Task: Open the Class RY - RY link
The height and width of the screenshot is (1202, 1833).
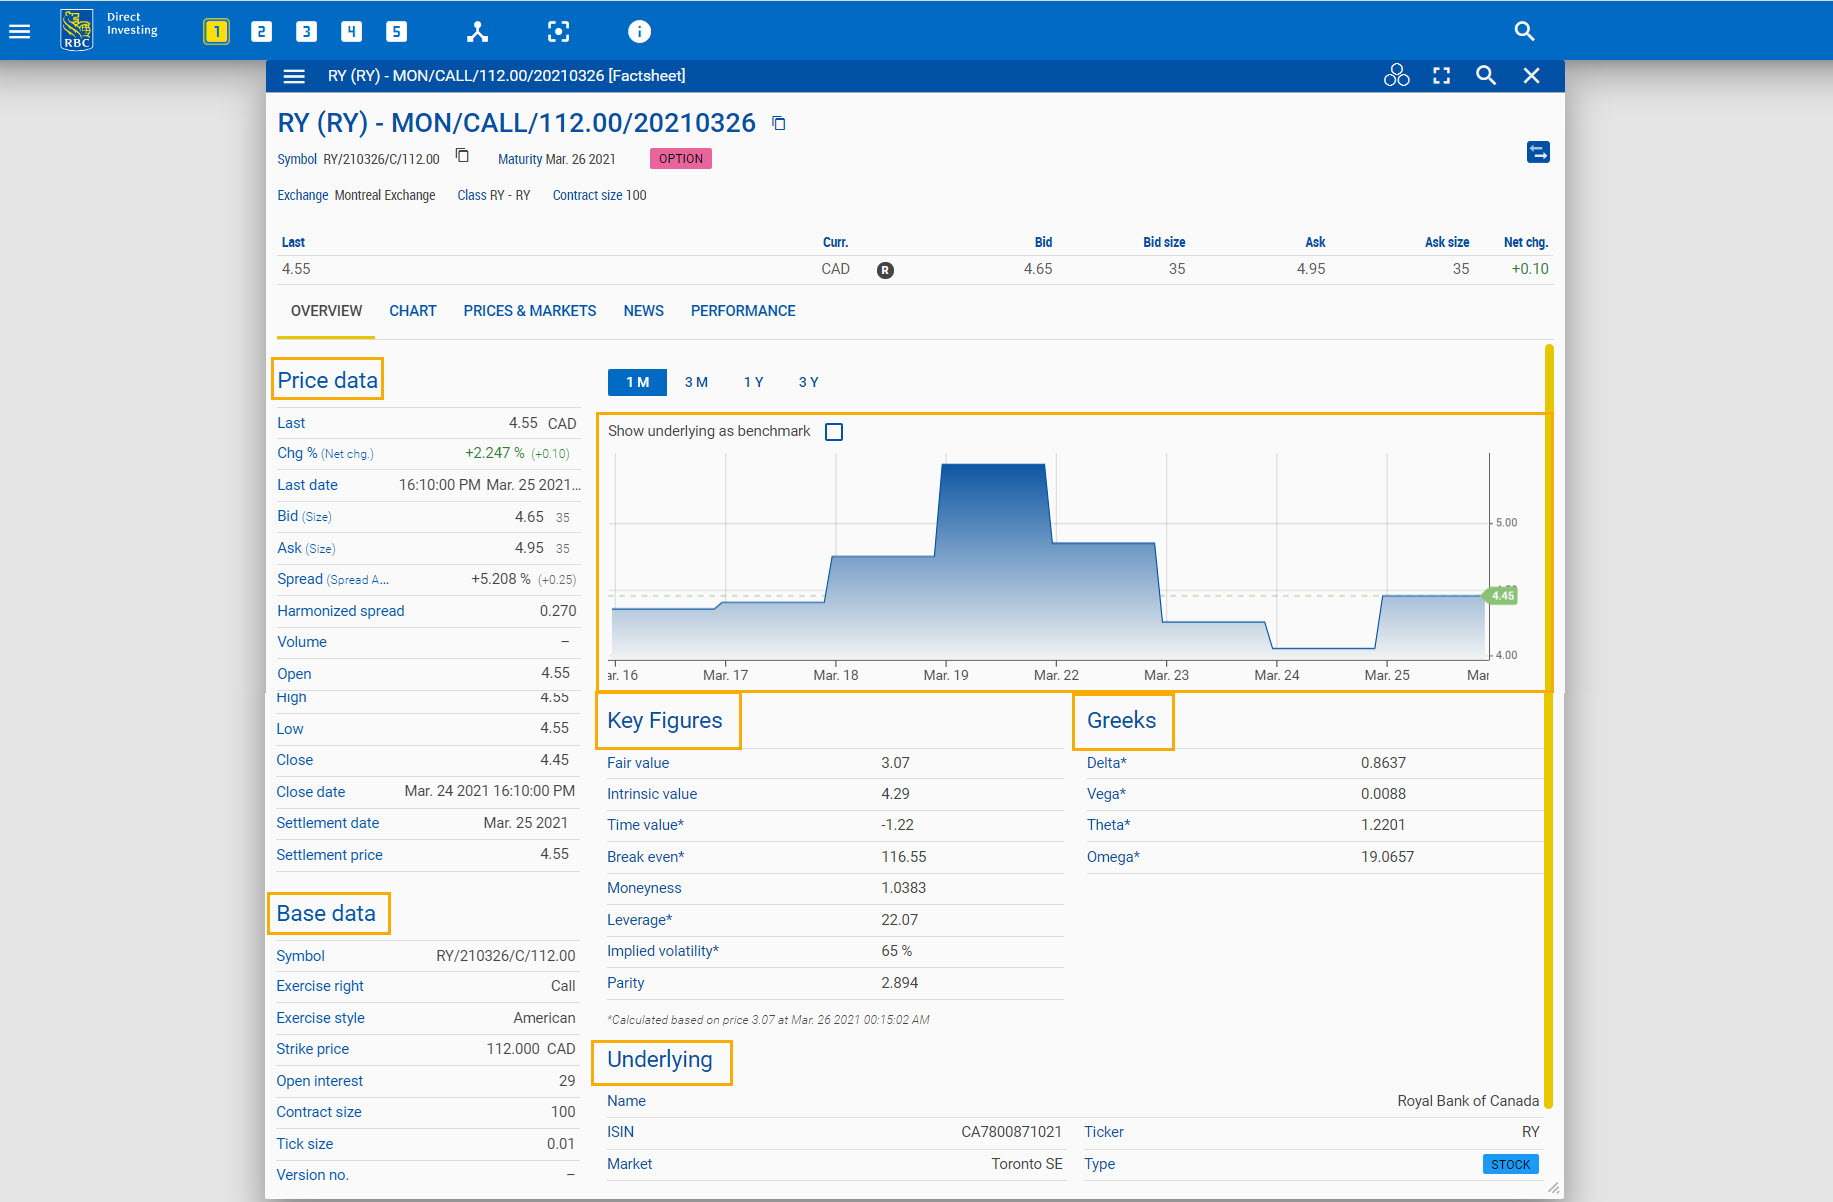Action: click(x=493, y=195)
